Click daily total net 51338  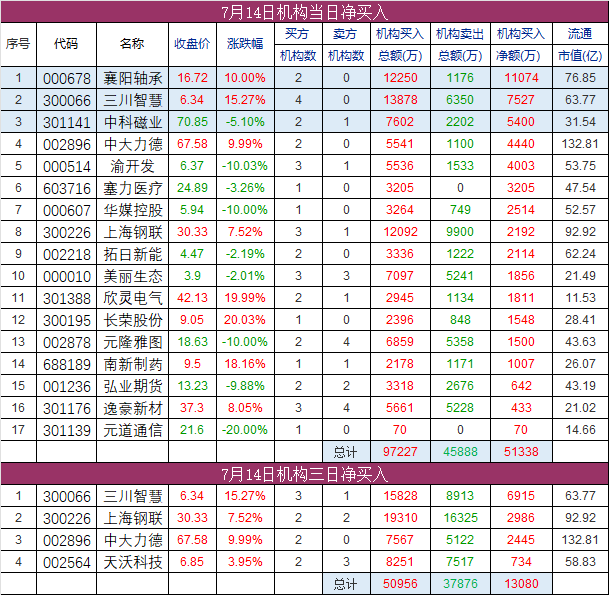coord(521,452)
